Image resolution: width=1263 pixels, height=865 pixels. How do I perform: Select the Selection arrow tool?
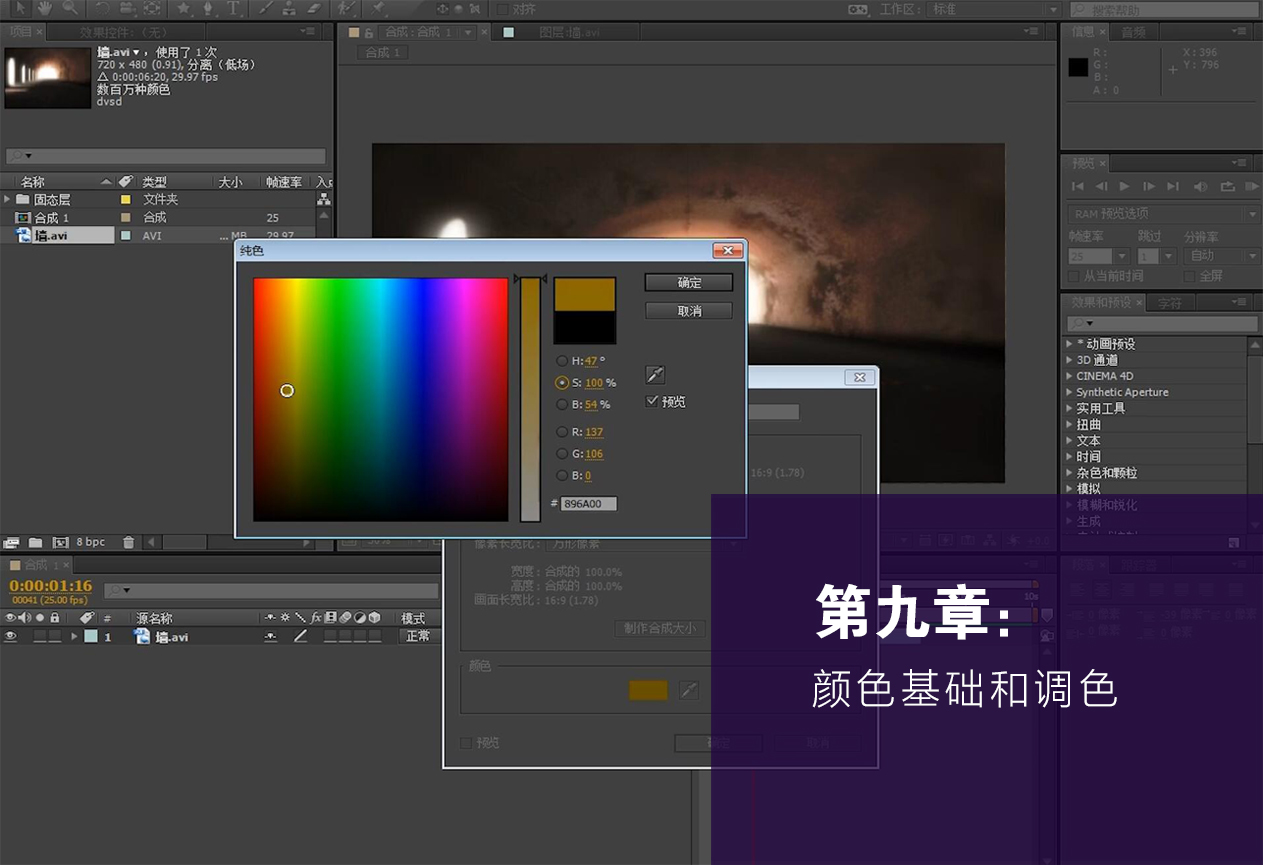(19, 8)
